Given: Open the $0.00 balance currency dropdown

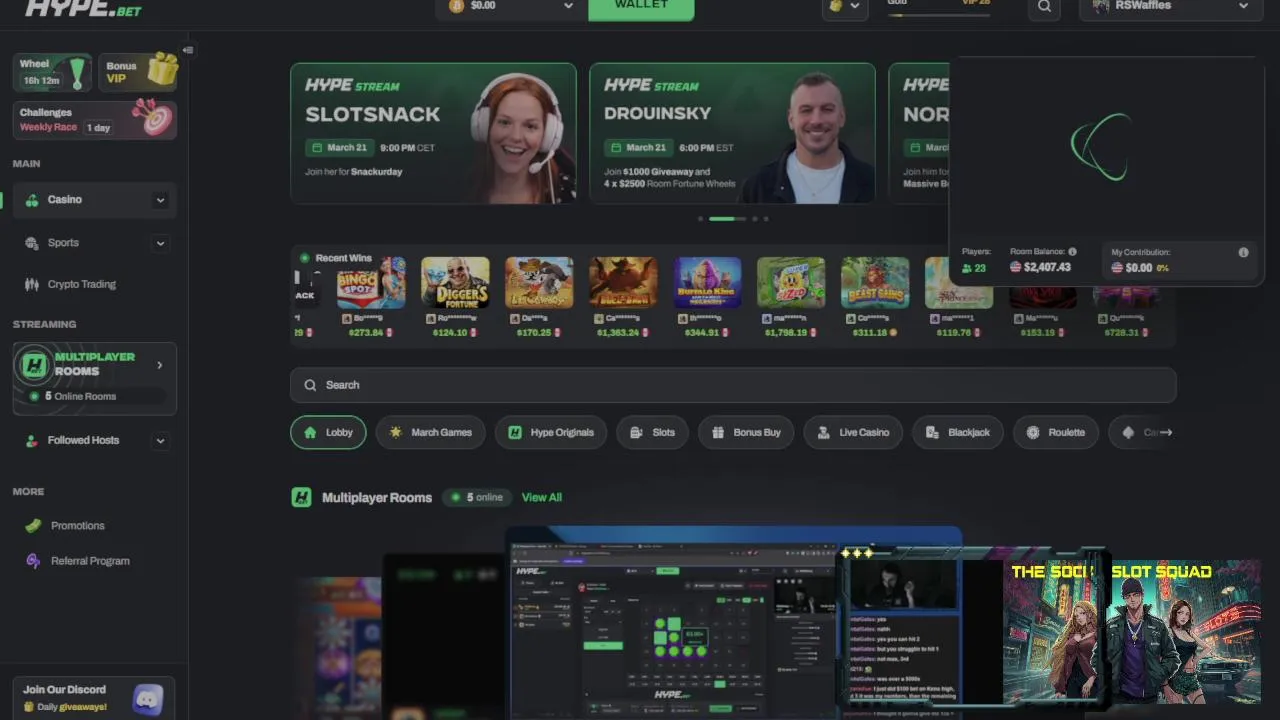Looking at the screenshot, I should [x=511, y=6].
